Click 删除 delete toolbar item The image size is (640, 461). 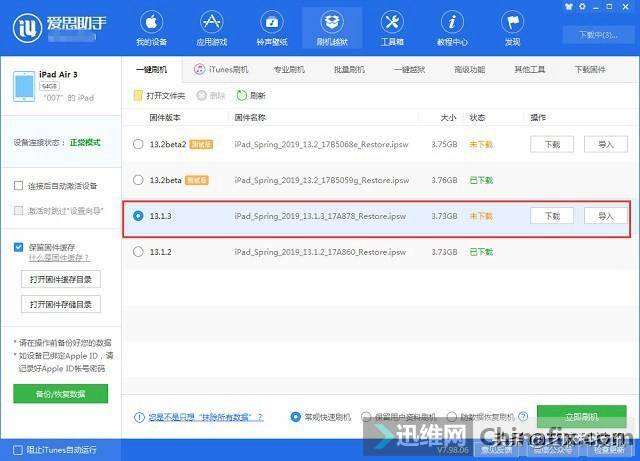tap(211, 96)
